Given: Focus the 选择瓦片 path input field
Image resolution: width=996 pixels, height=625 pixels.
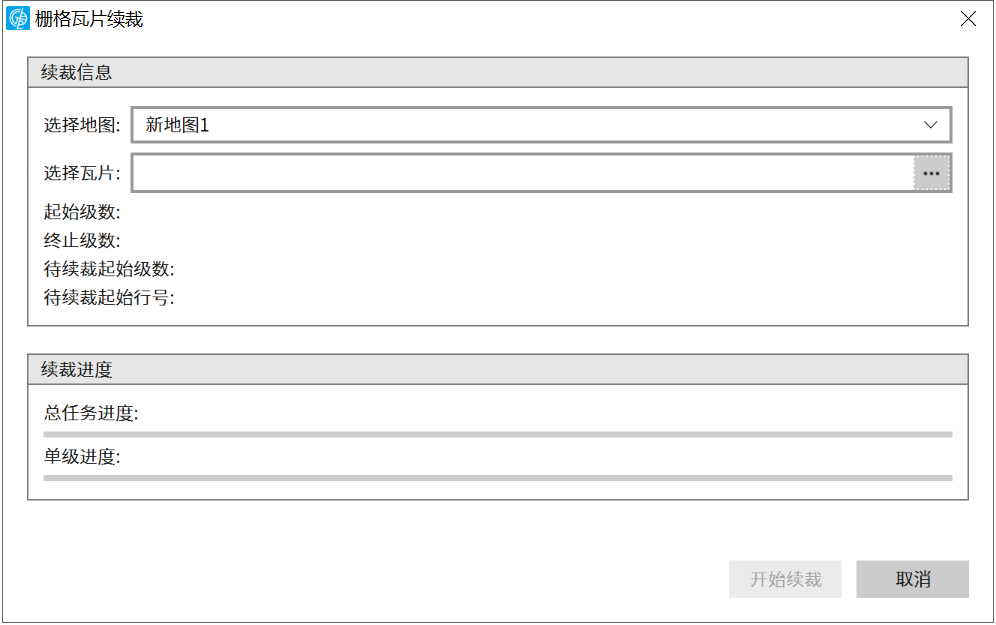Looking at the screenshot, I should click(x=522, y=173).
